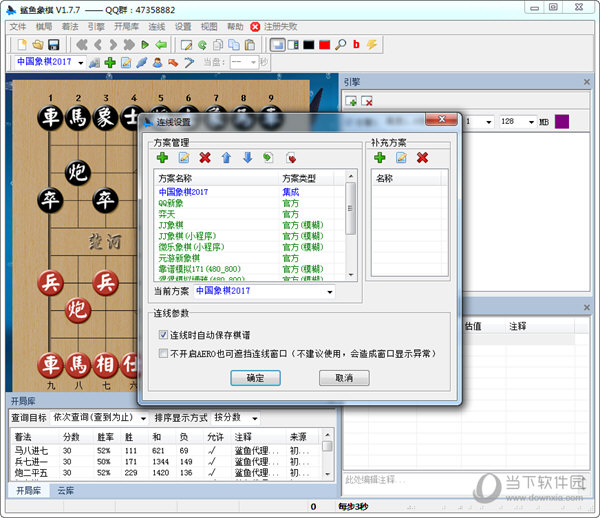Click the red export page icon in 方案管理

pyautogui.click(x=291, y=158)
